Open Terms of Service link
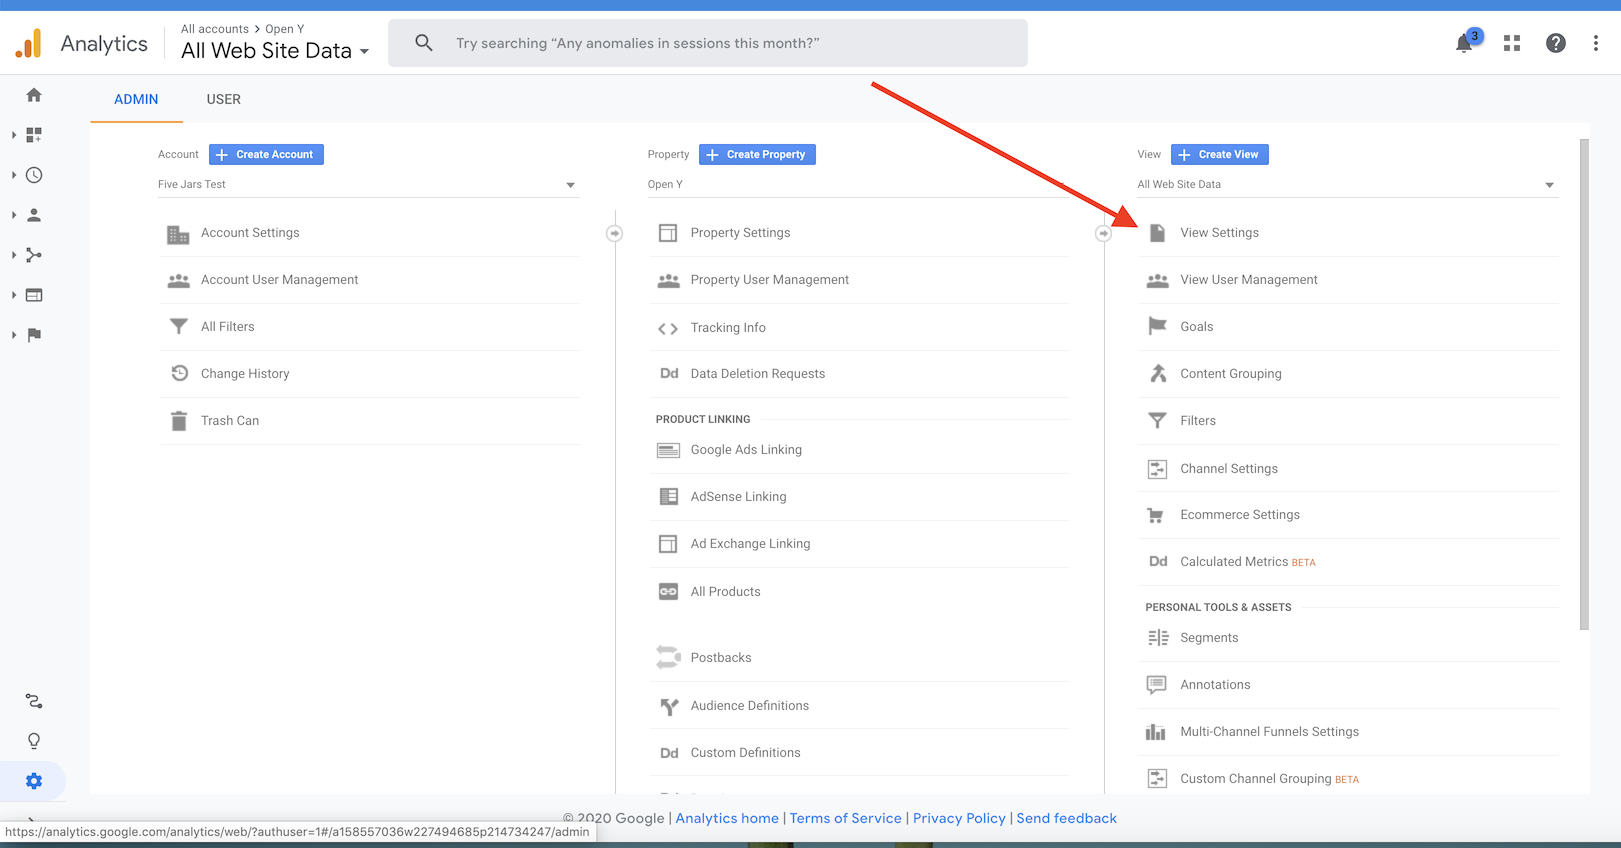 pyautogui.click(x=846, y=818)
